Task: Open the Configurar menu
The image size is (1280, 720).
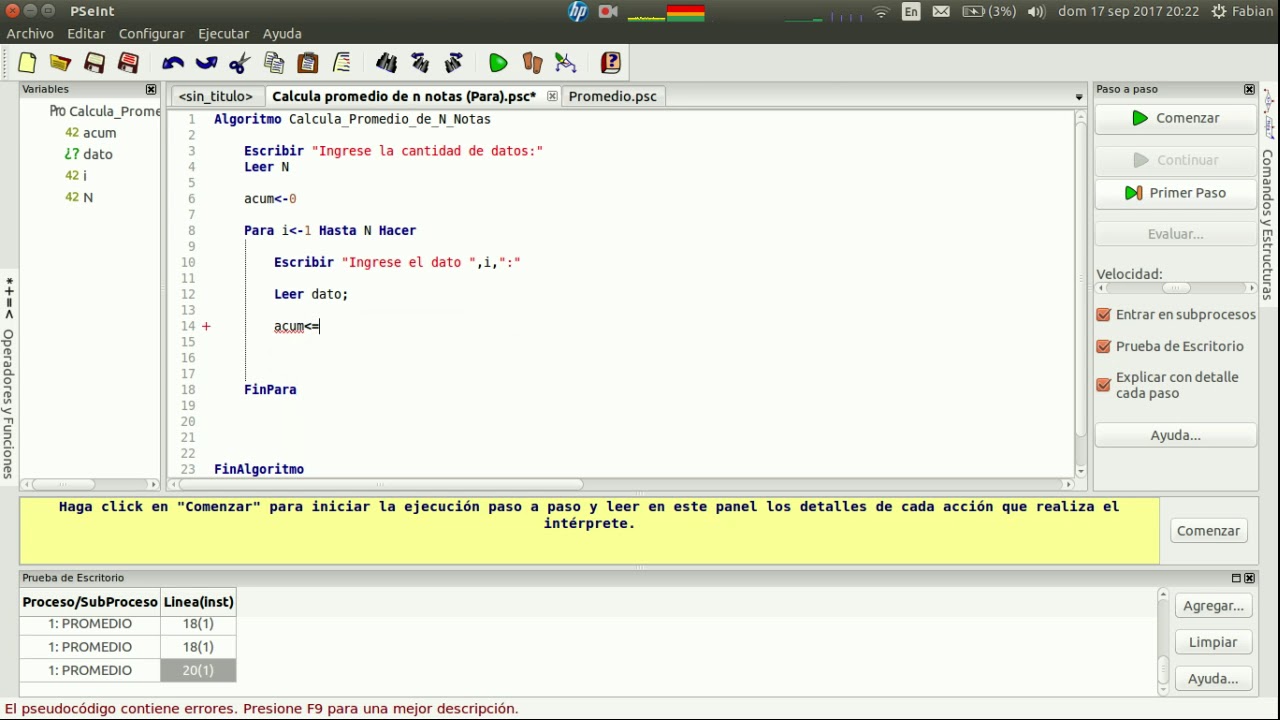Action: click(151, 34)
